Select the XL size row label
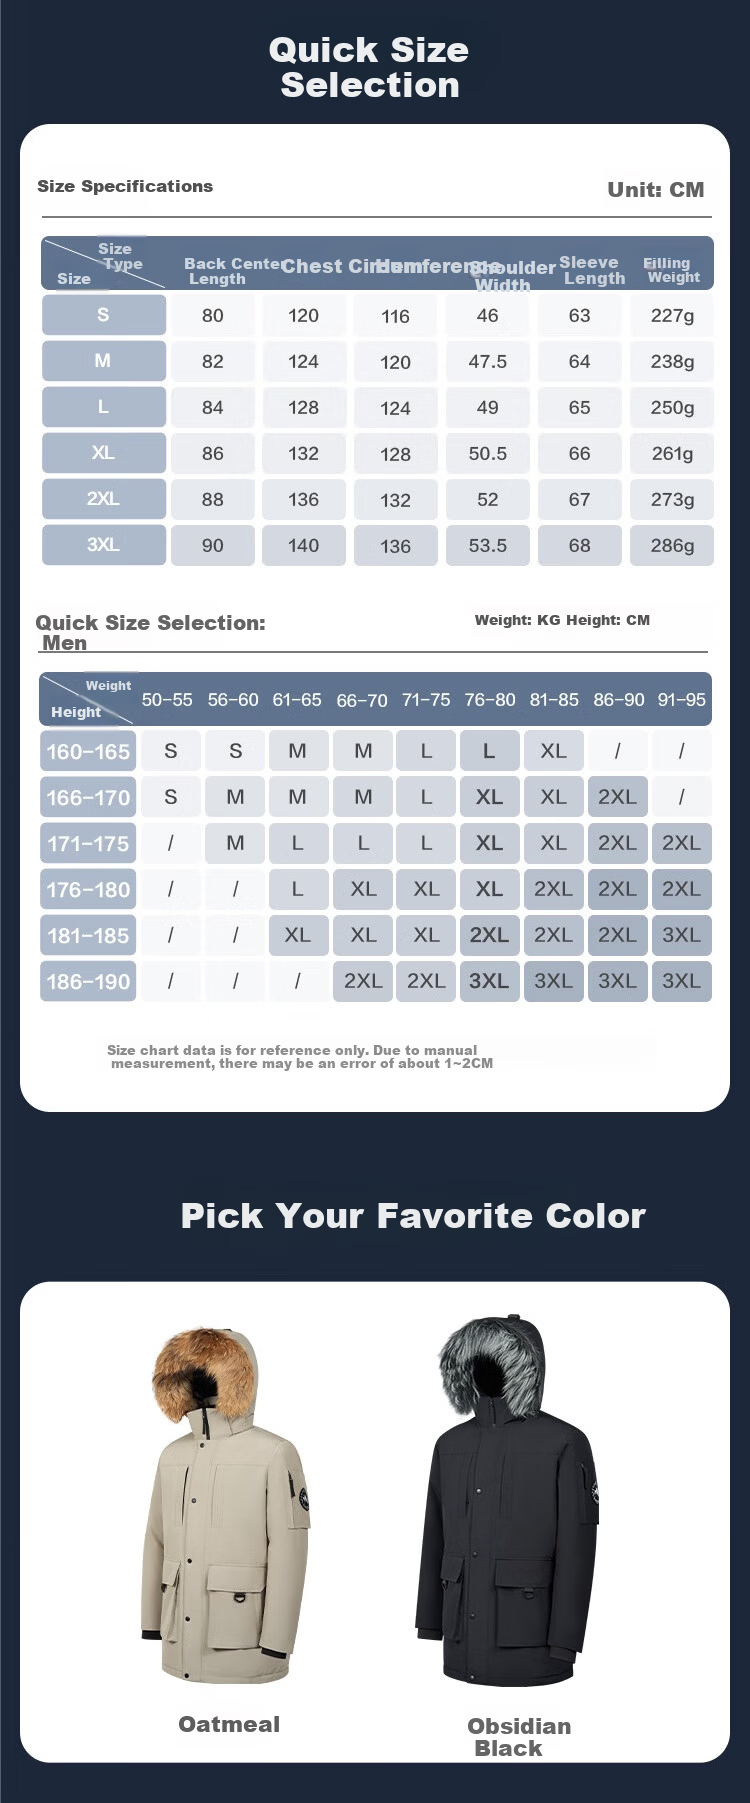Screen dimensions: 750x1803 point(104,453)
